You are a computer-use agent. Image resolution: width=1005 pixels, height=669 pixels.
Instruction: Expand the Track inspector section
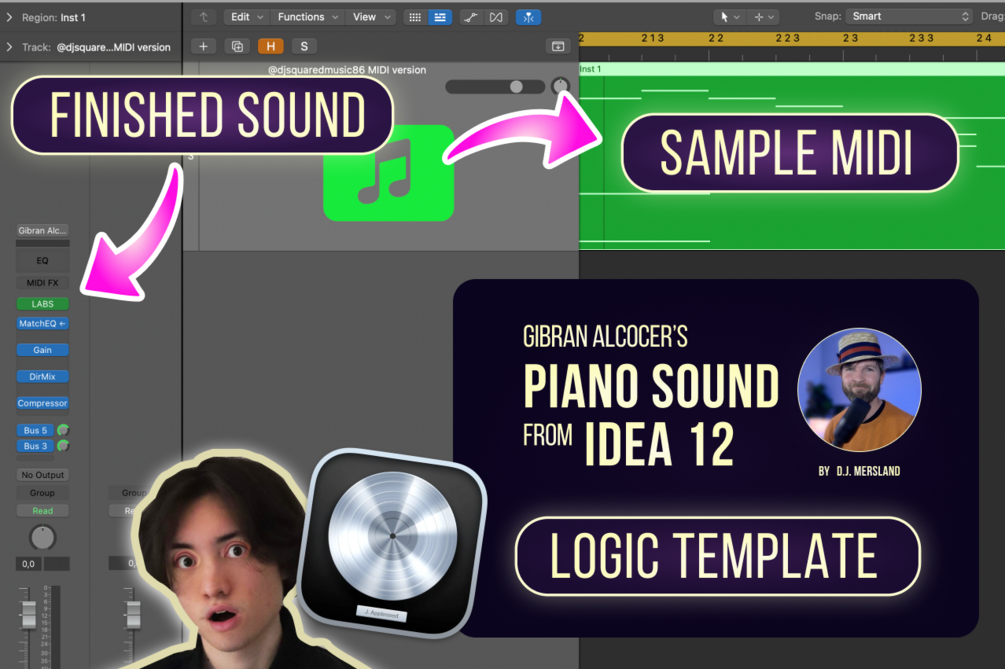pyautogui.click(x=9, y=47)
